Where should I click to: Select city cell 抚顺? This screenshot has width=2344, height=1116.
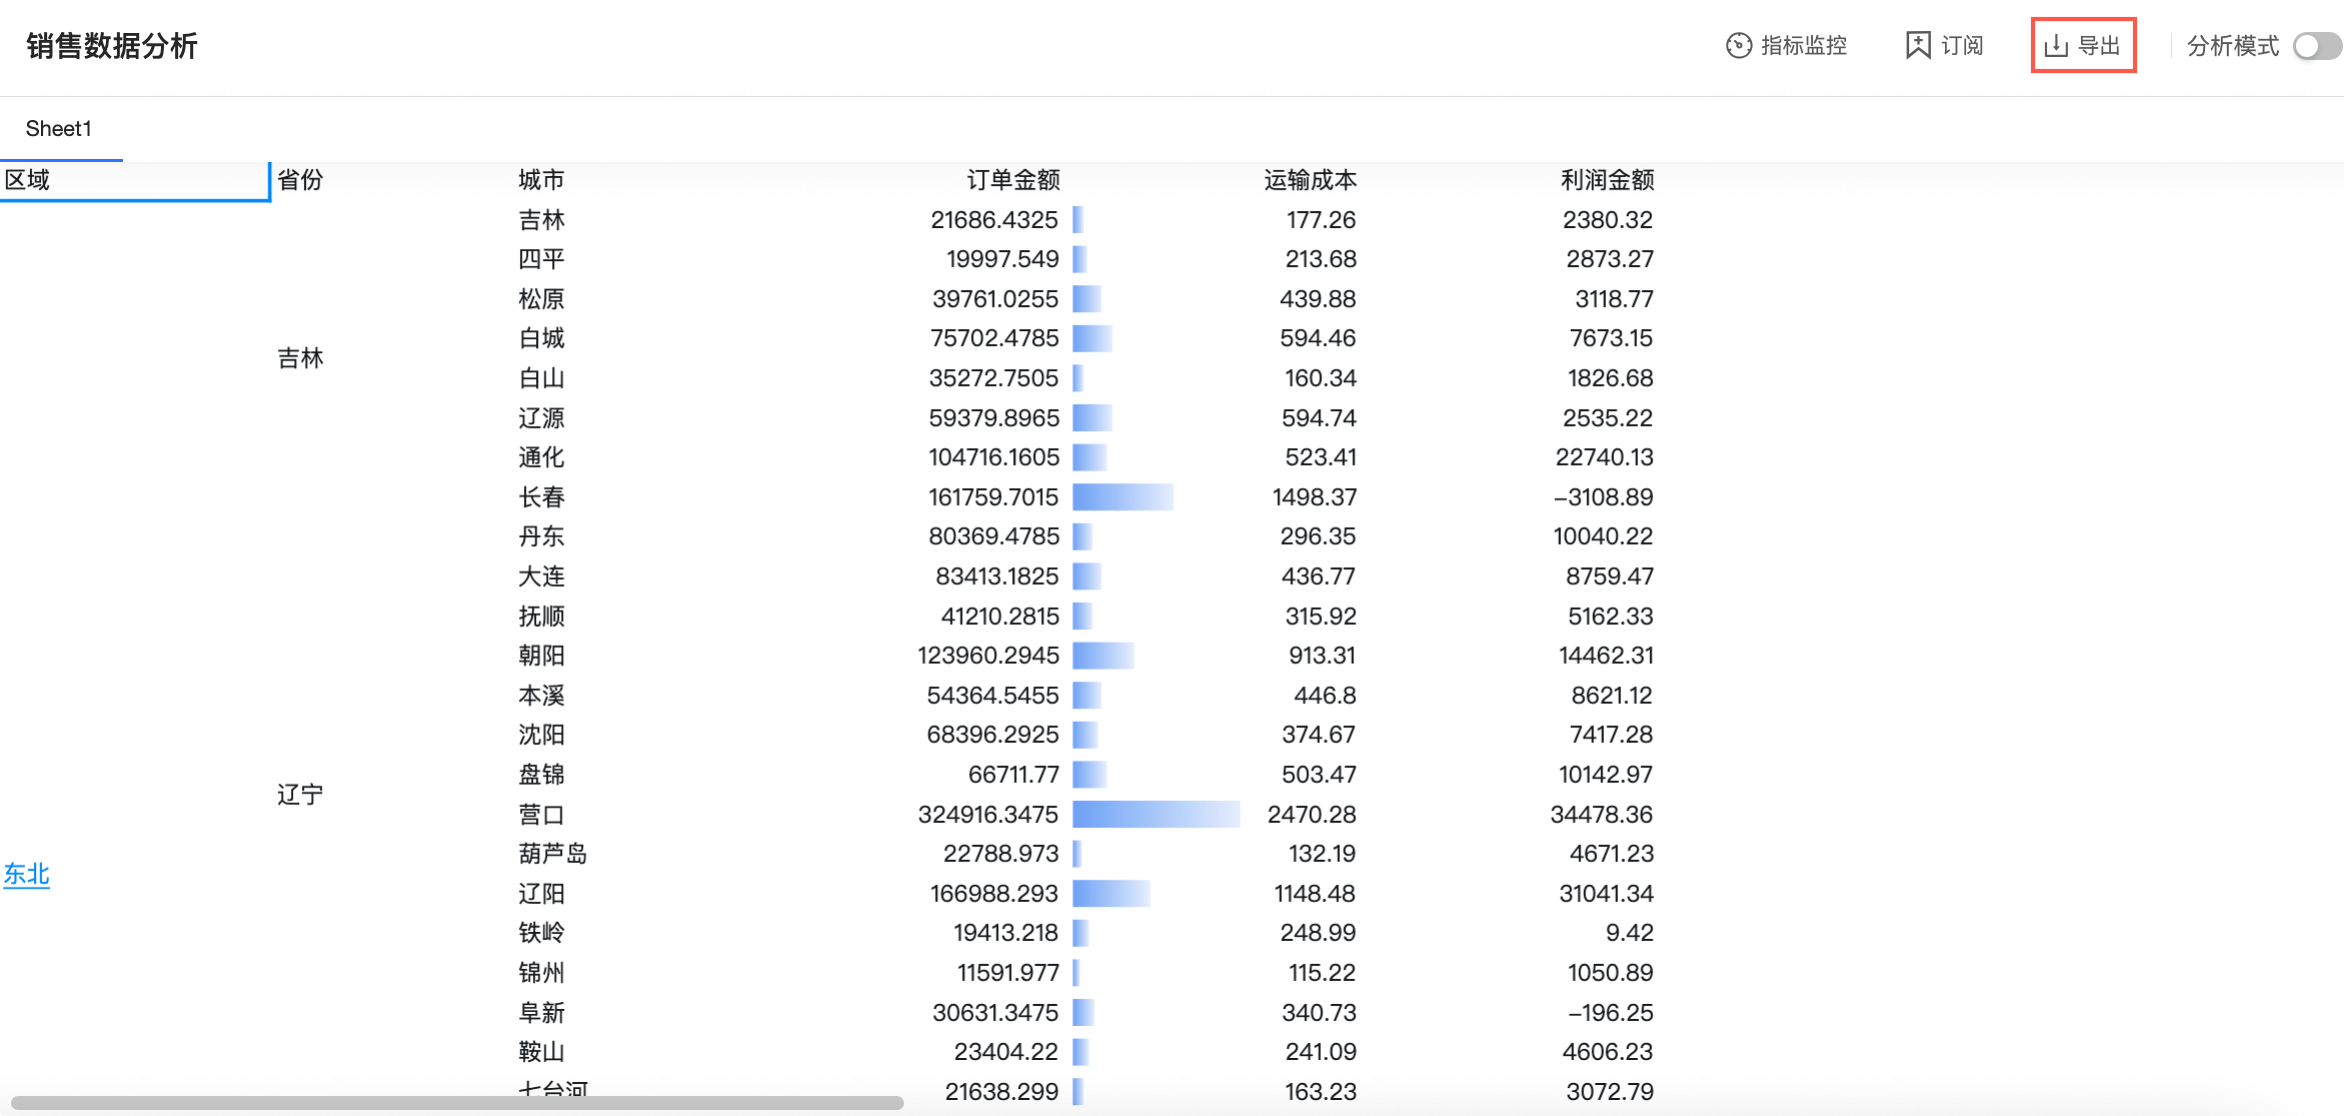(x=542, y=616)
